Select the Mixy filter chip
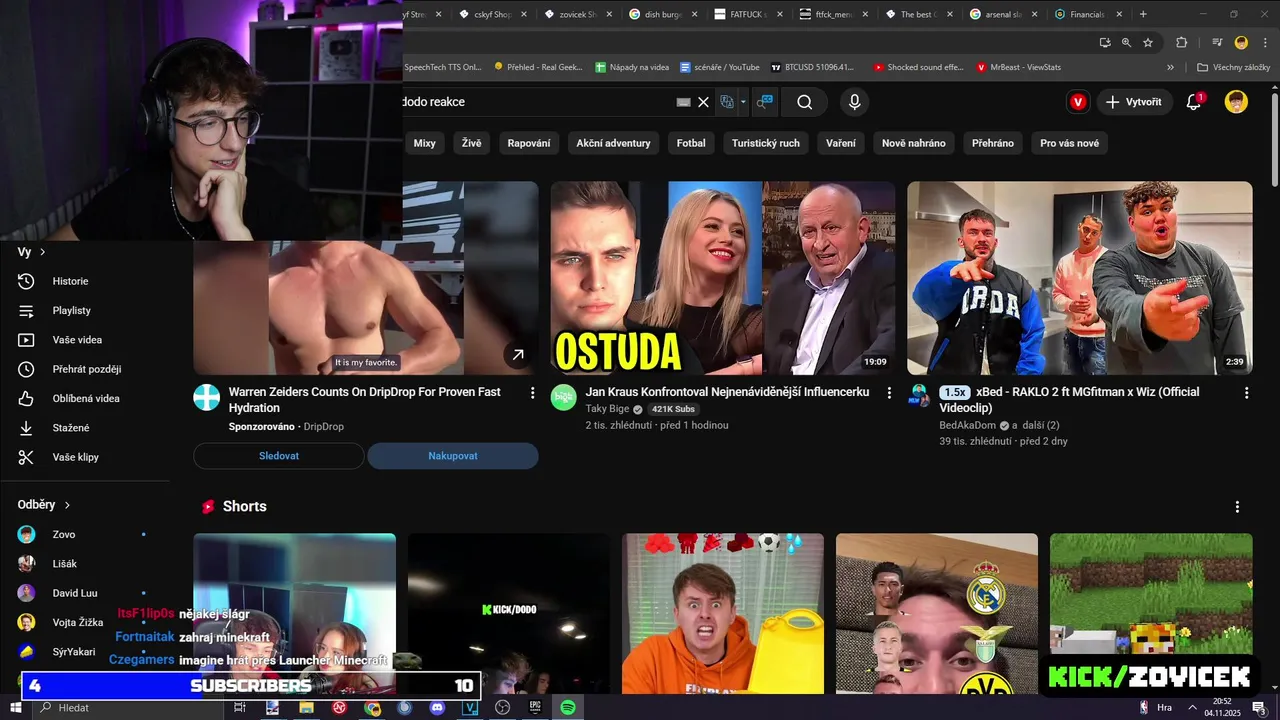 [425, 143]
